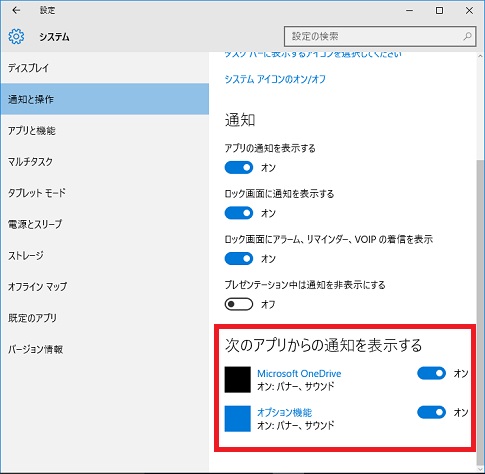The image size is (485, 474).
Task: Click the vertical scrollbar thumb
Action: click(x=480, y=312)
